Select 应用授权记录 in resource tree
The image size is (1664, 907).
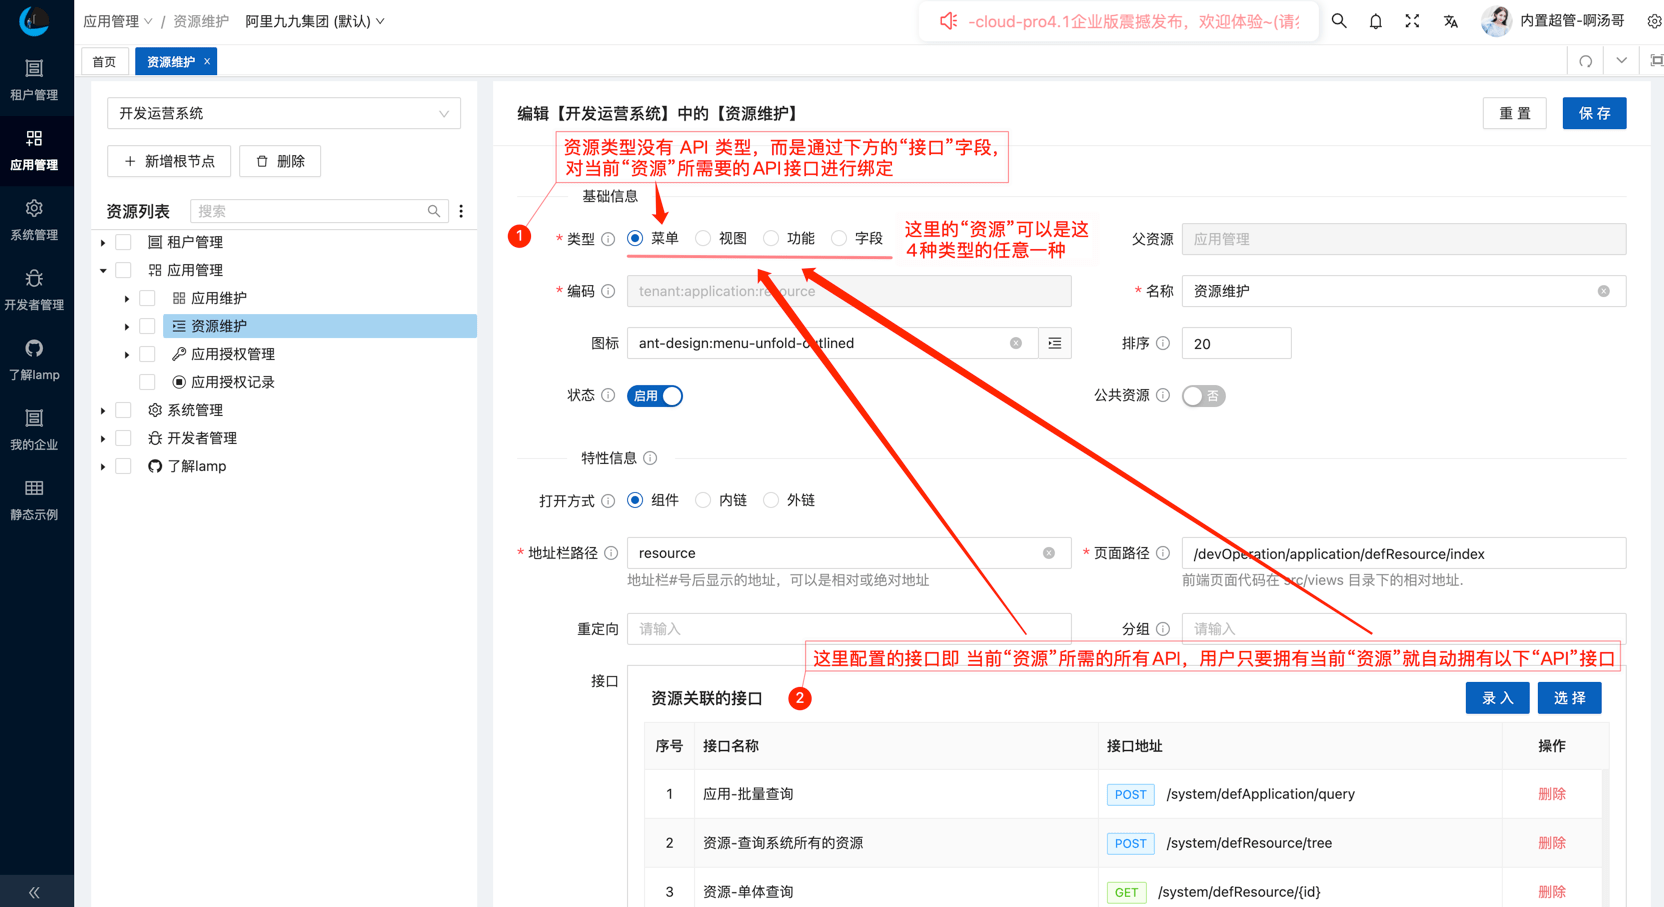232,382
